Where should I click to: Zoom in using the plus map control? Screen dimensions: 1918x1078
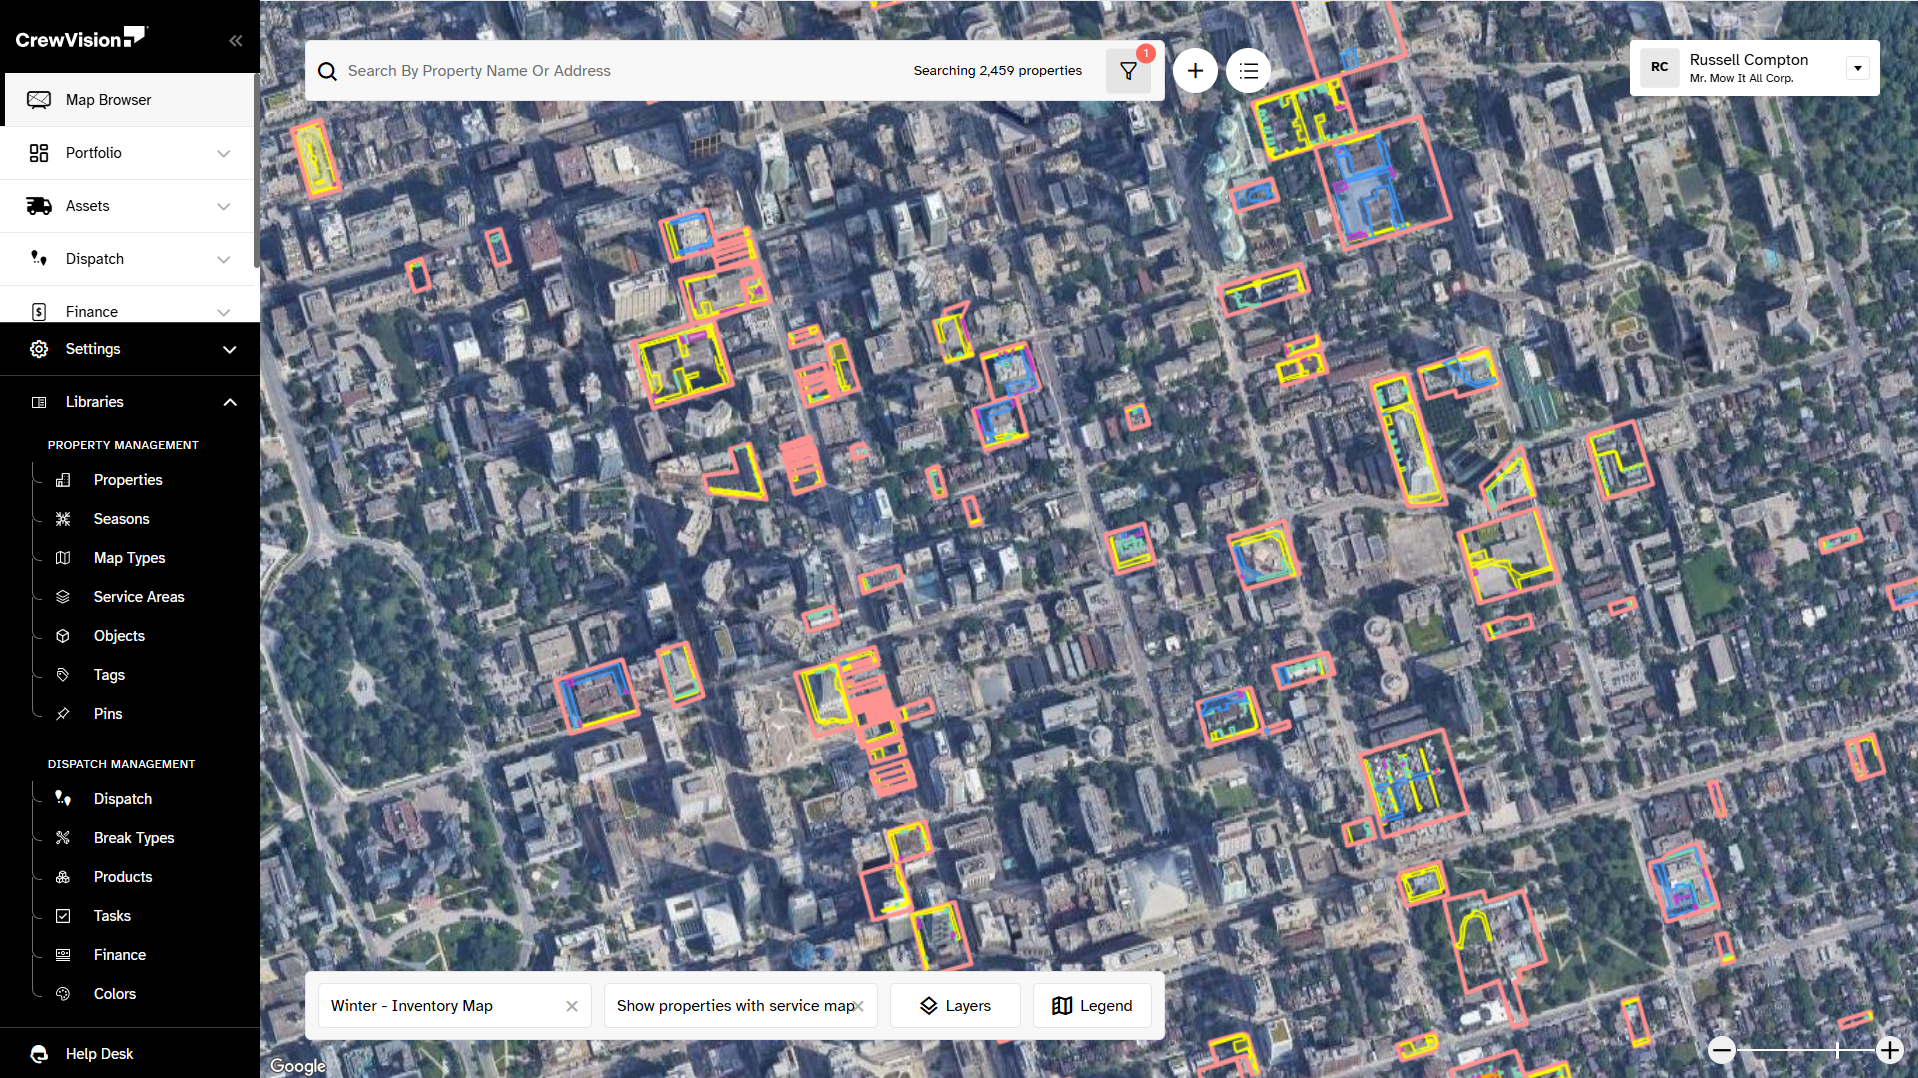point(1889,1050)
